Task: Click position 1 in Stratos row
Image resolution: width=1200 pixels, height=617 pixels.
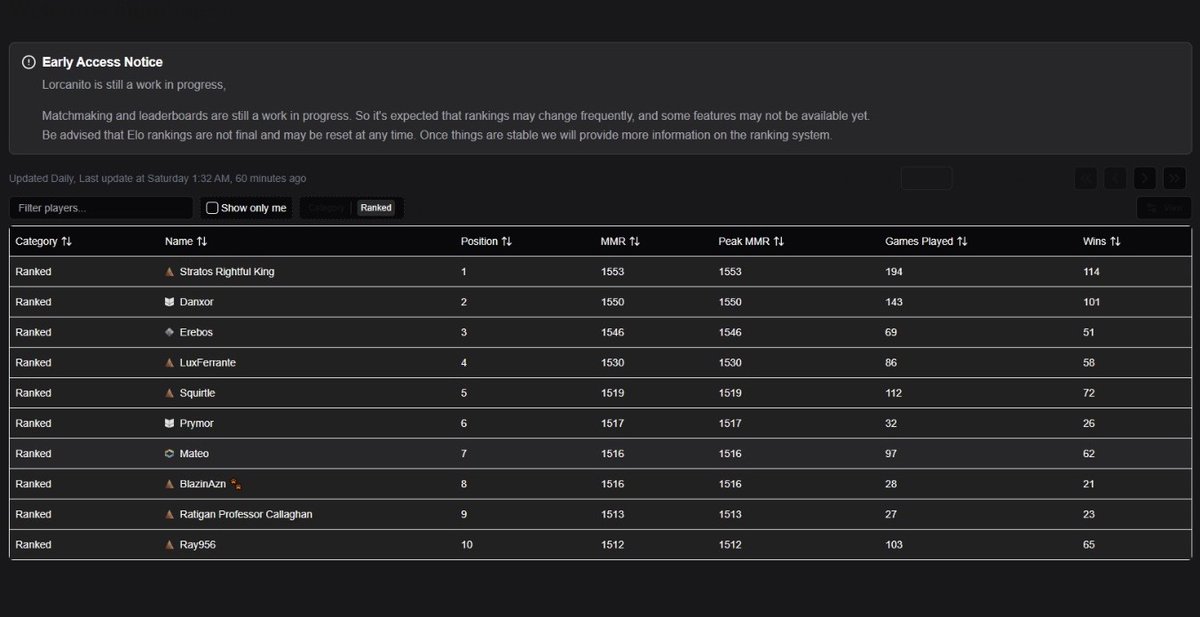Action: coord(464,272)
